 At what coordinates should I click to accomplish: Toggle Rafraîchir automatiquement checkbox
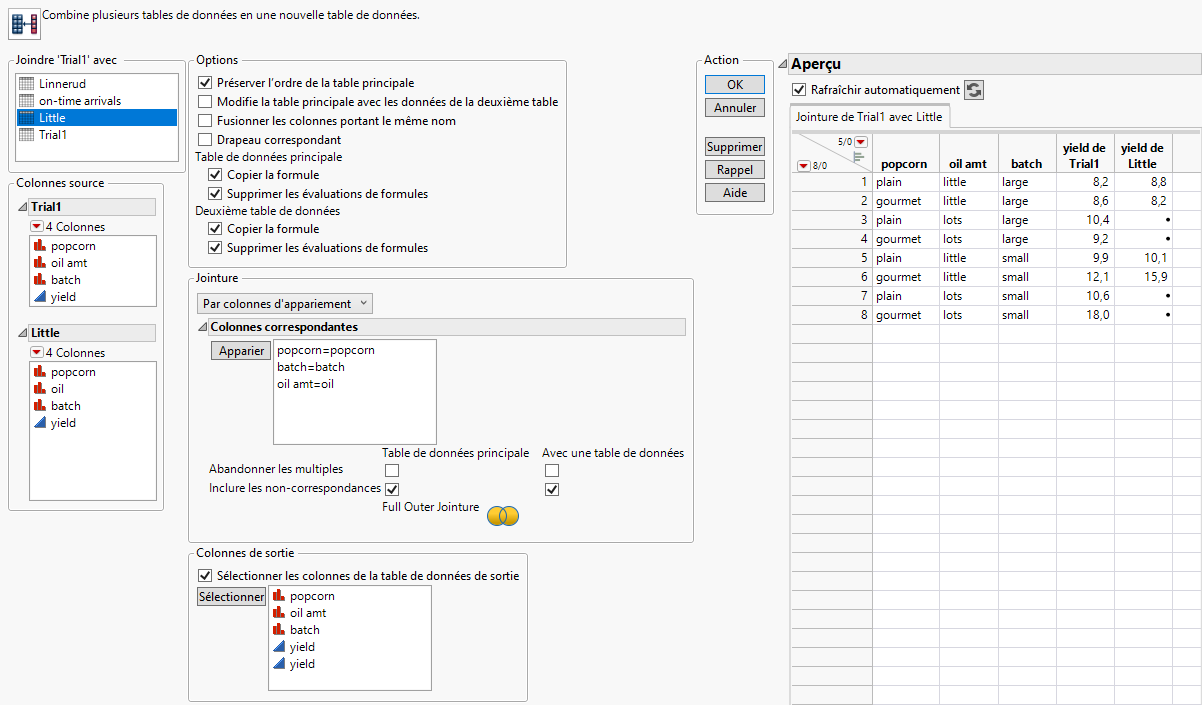799,90
